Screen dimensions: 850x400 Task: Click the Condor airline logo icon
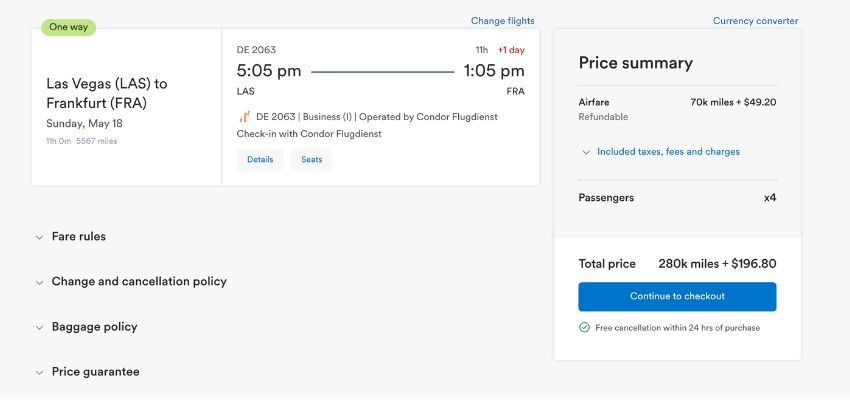point(244,117)
